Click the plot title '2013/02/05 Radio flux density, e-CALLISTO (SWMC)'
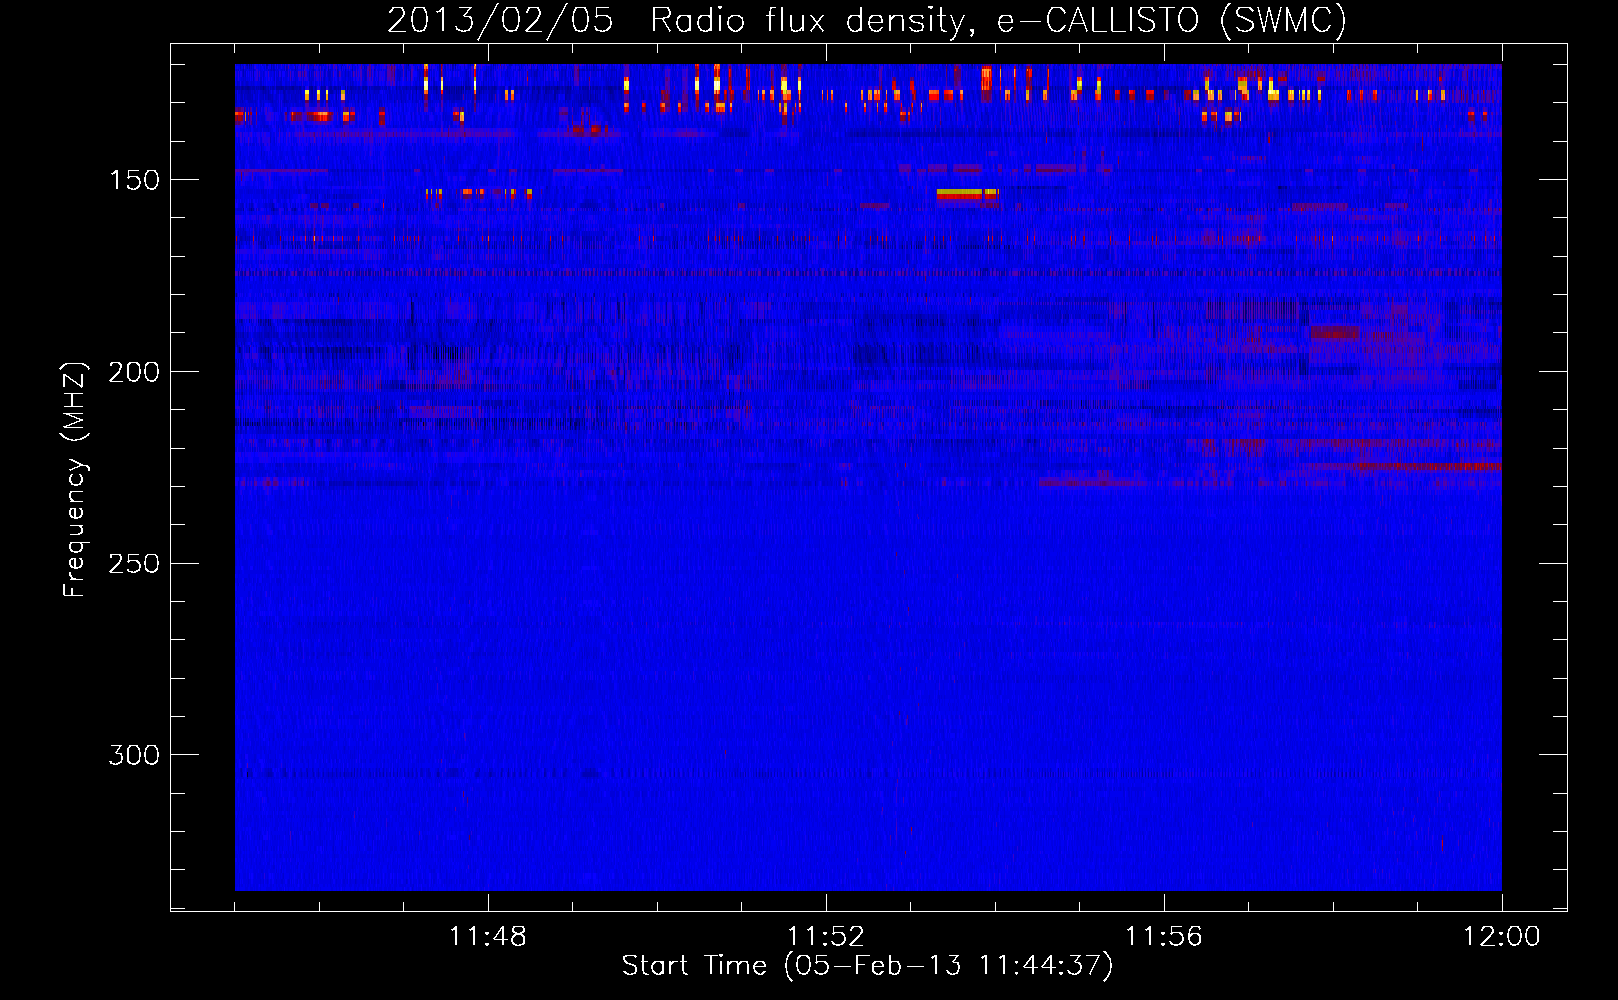The height and width of the screenshot is (1000, 1618). point(867,20)
